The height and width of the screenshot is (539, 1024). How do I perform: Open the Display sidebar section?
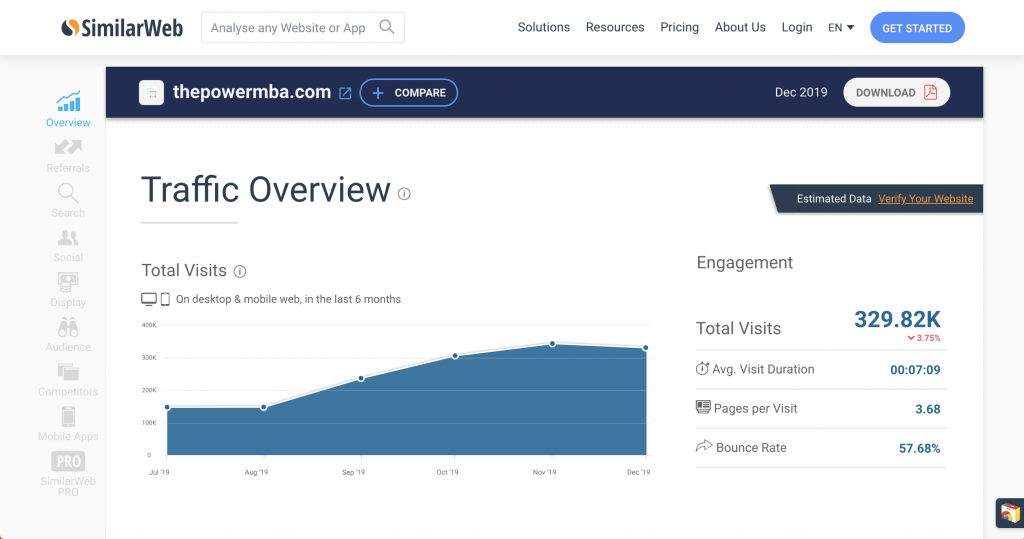click(x=68, y=290)
